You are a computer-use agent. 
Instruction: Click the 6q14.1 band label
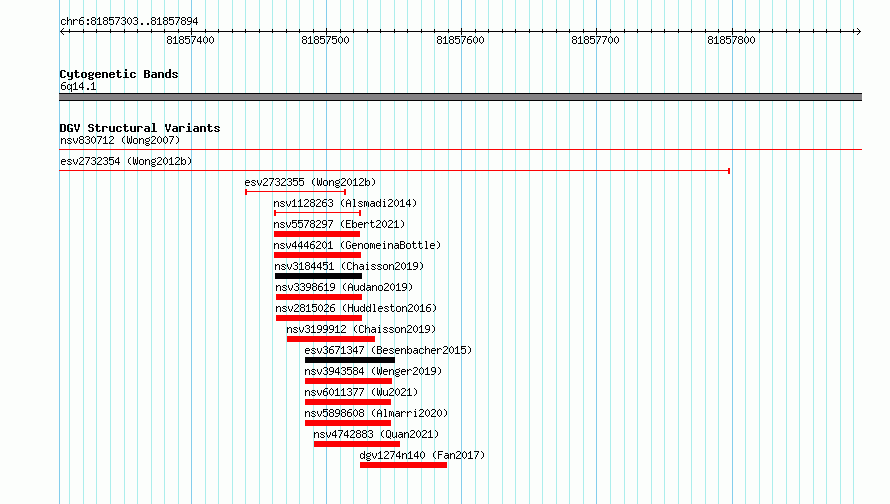pyautogui.click(x=78, y=86)
